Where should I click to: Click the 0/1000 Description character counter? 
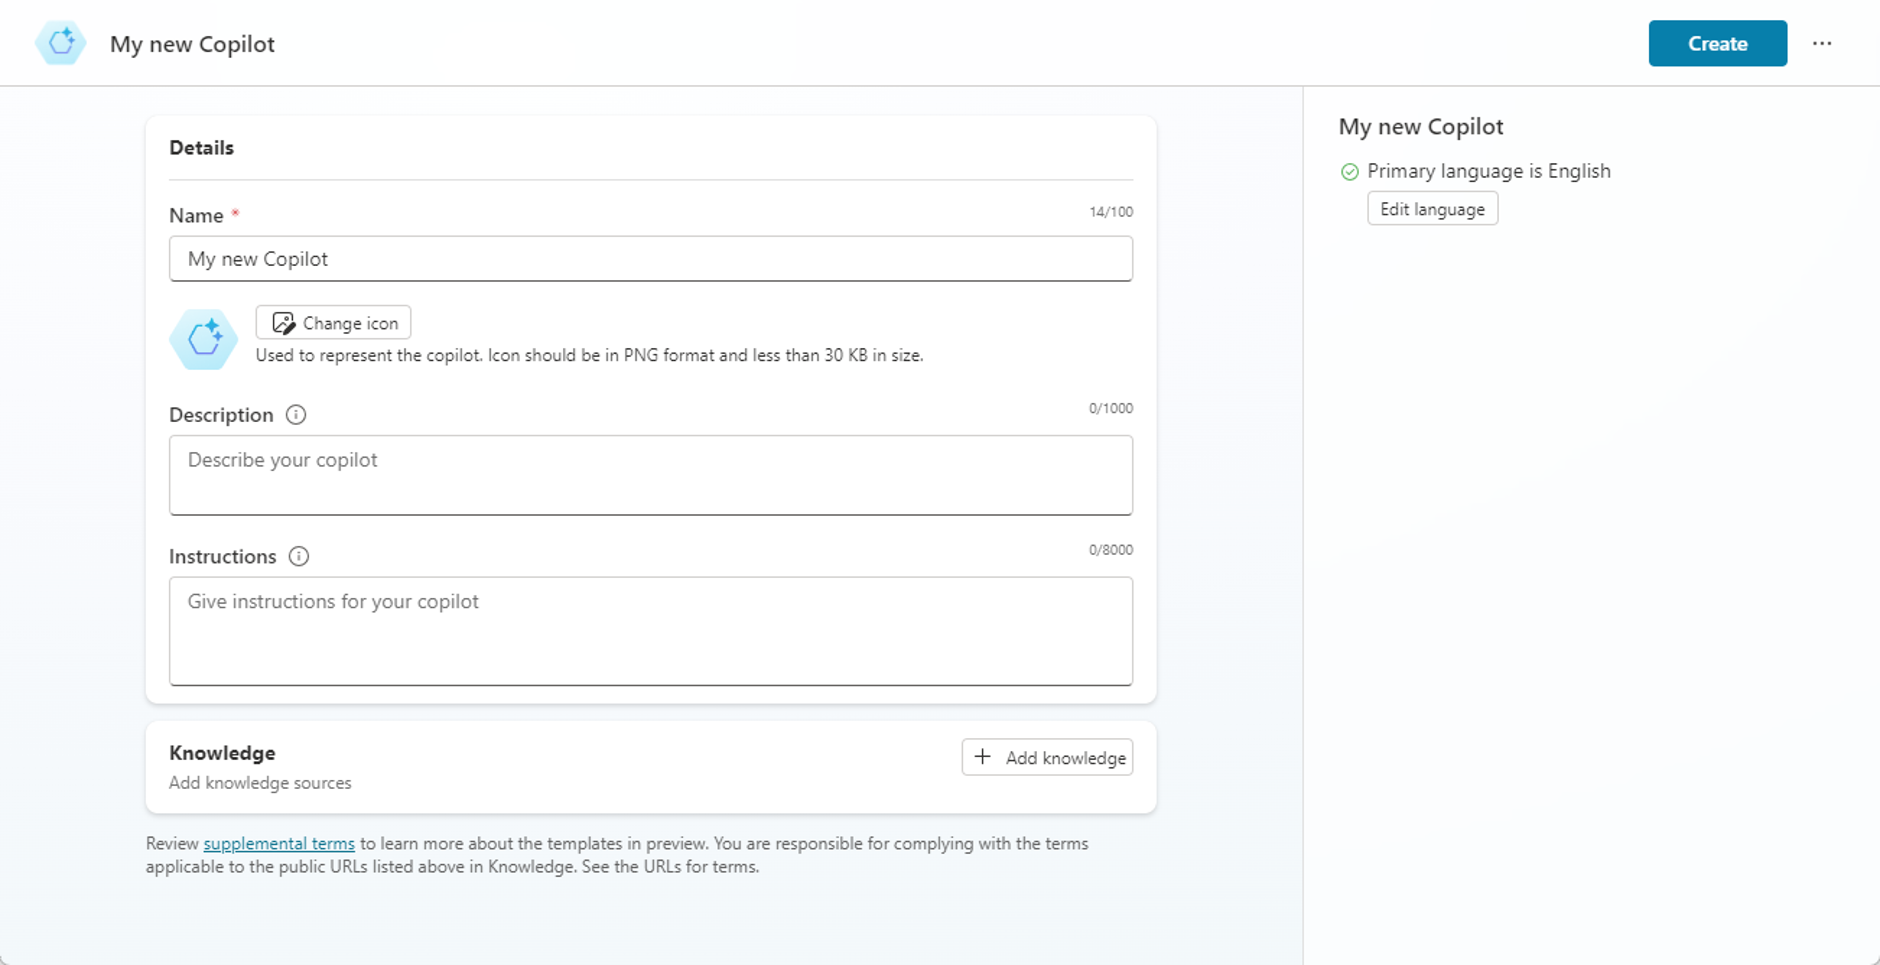pos(1111,408)
